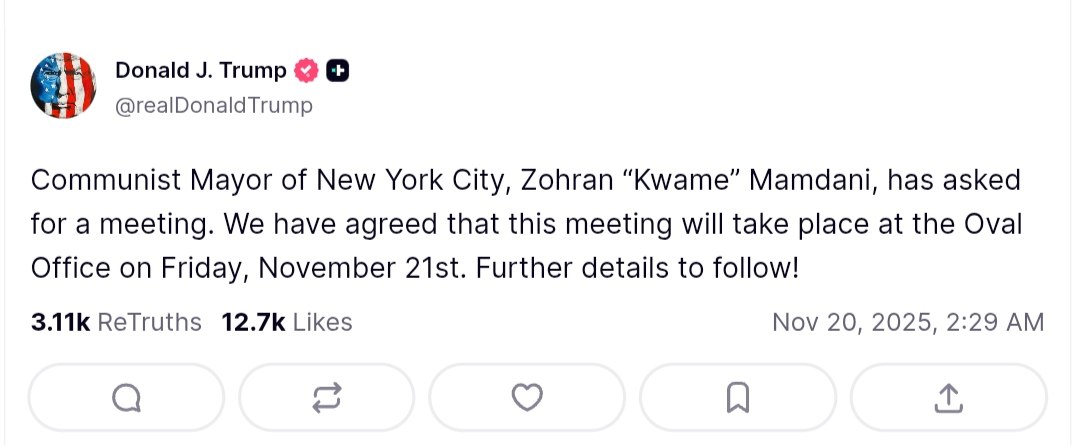Screen dimensions: 1080x445
Task: ReTruth the post with arrows icon
Action: pos(326,398)
